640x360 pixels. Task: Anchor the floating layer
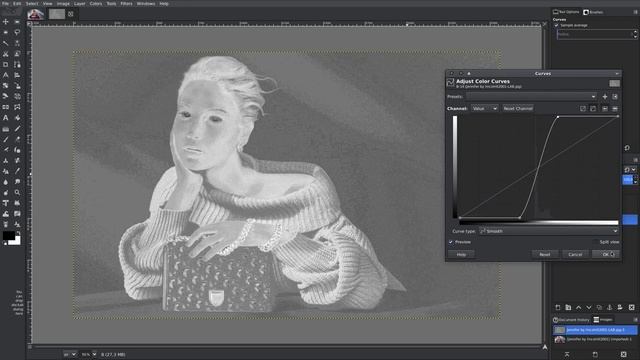pos(609,307)
